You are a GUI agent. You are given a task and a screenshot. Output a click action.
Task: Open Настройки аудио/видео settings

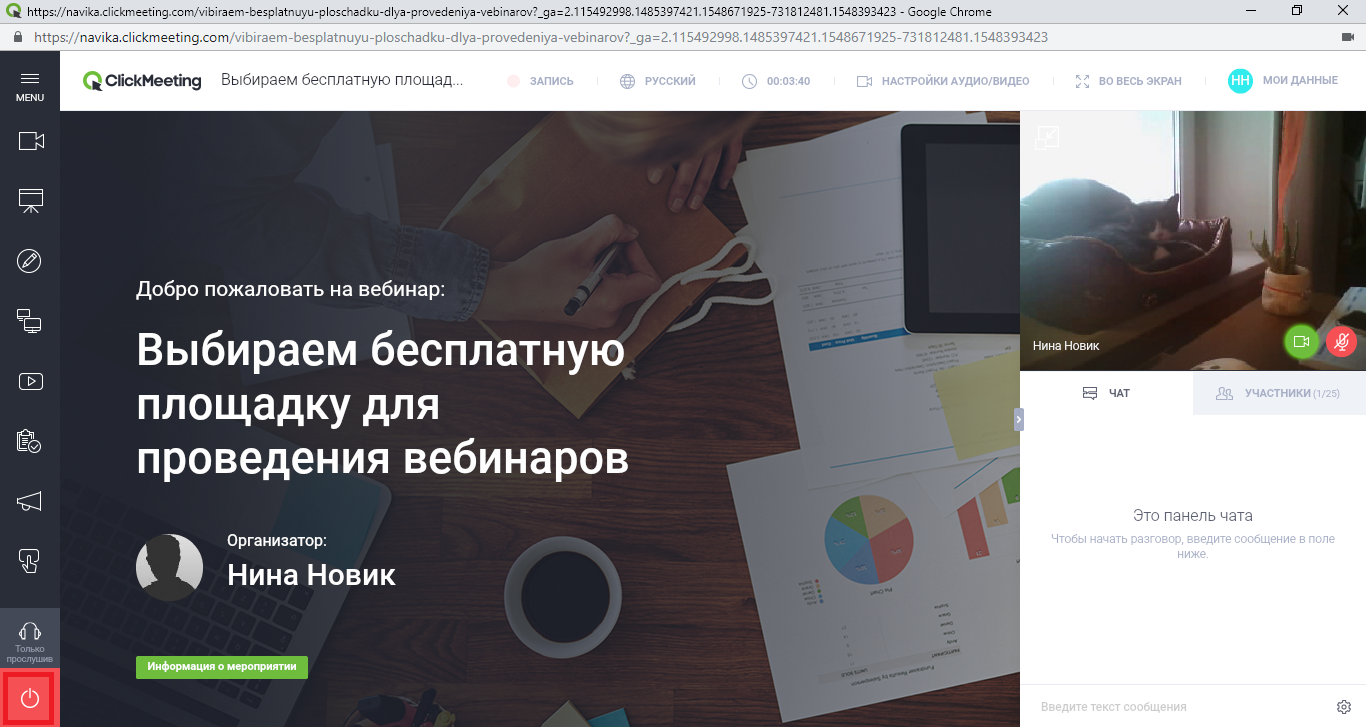coord(943,81)
